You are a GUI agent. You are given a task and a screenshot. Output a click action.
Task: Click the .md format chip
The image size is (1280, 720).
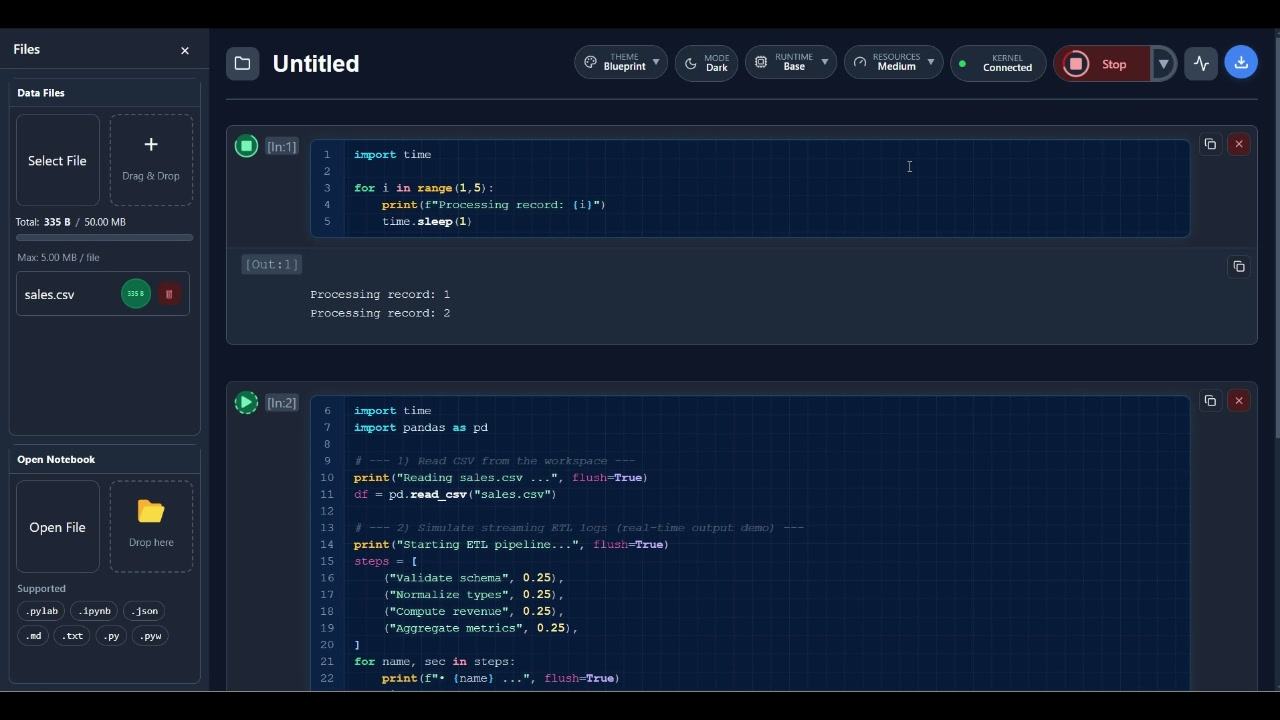(33, 636)
